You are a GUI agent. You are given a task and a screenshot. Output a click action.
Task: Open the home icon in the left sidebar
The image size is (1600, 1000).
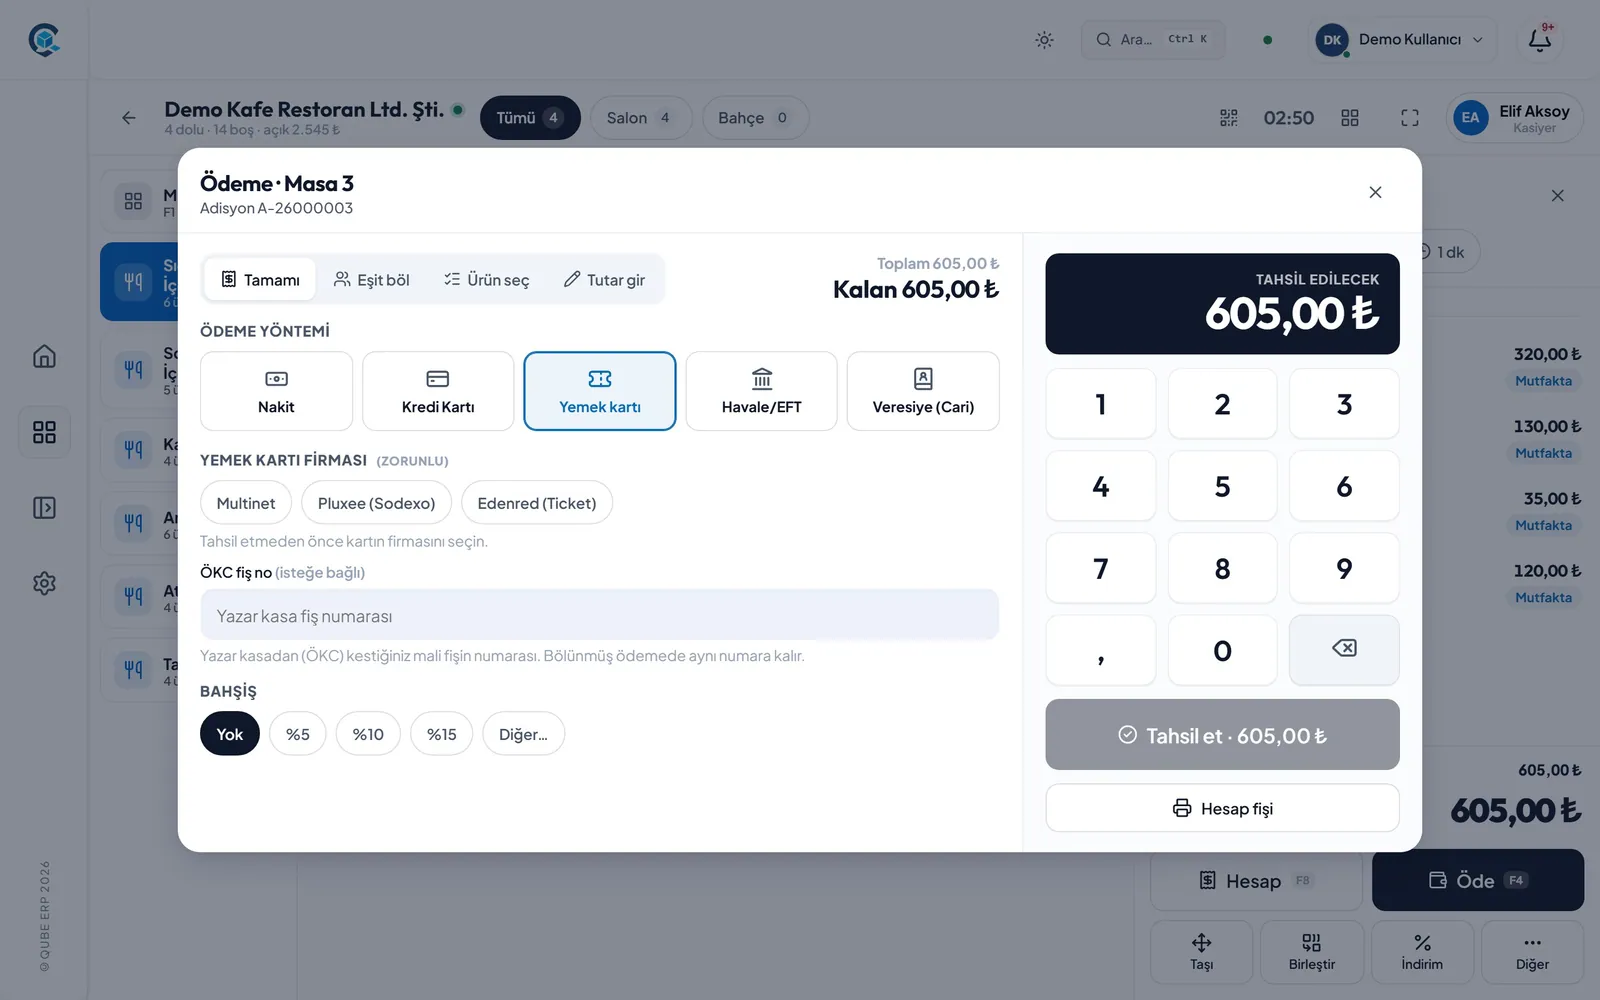coord(44,356)
